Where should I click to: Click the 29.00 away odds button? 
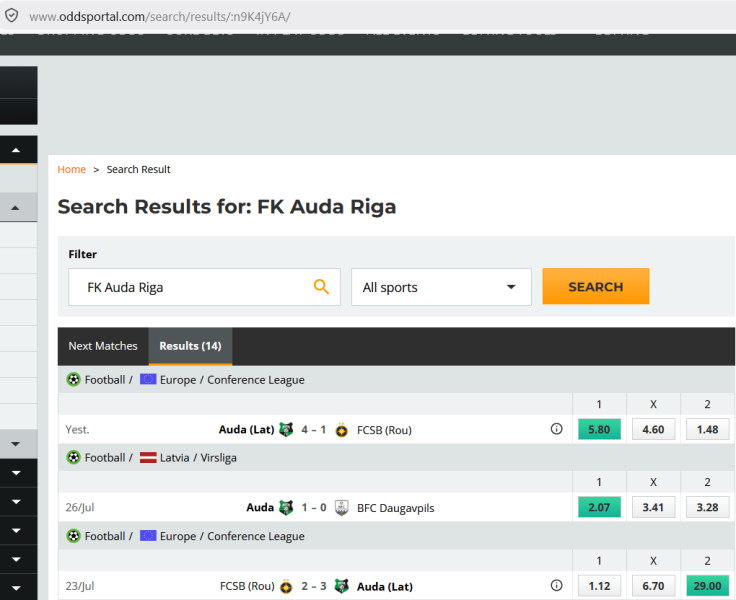pos(707,585)
